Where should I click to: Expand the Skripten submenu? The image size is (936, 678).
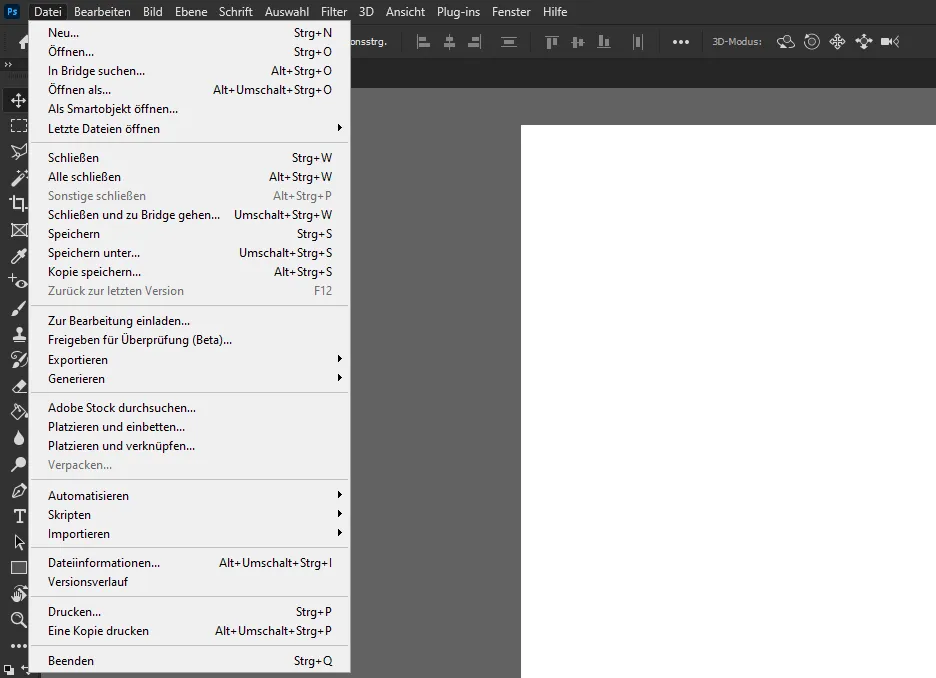tap(189, 514)
